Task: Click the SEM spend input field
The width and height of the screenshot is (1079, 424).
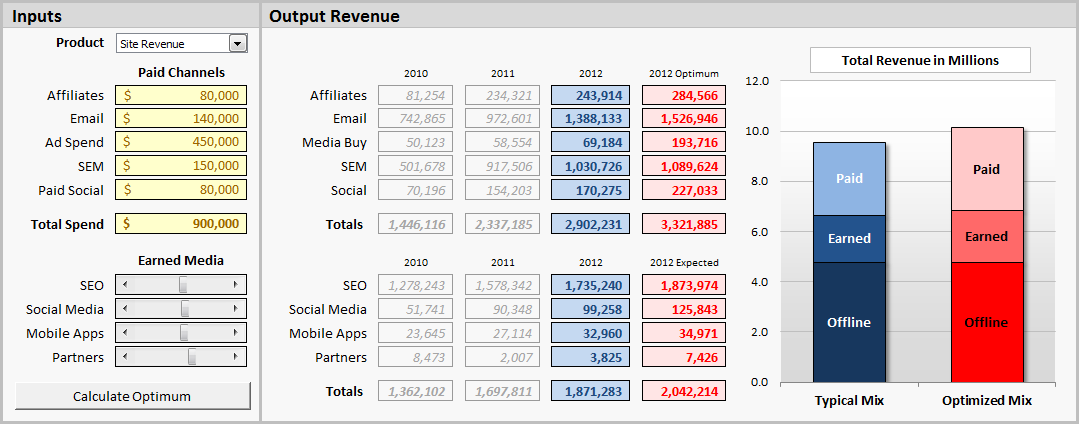Action: tap(181, 166)
